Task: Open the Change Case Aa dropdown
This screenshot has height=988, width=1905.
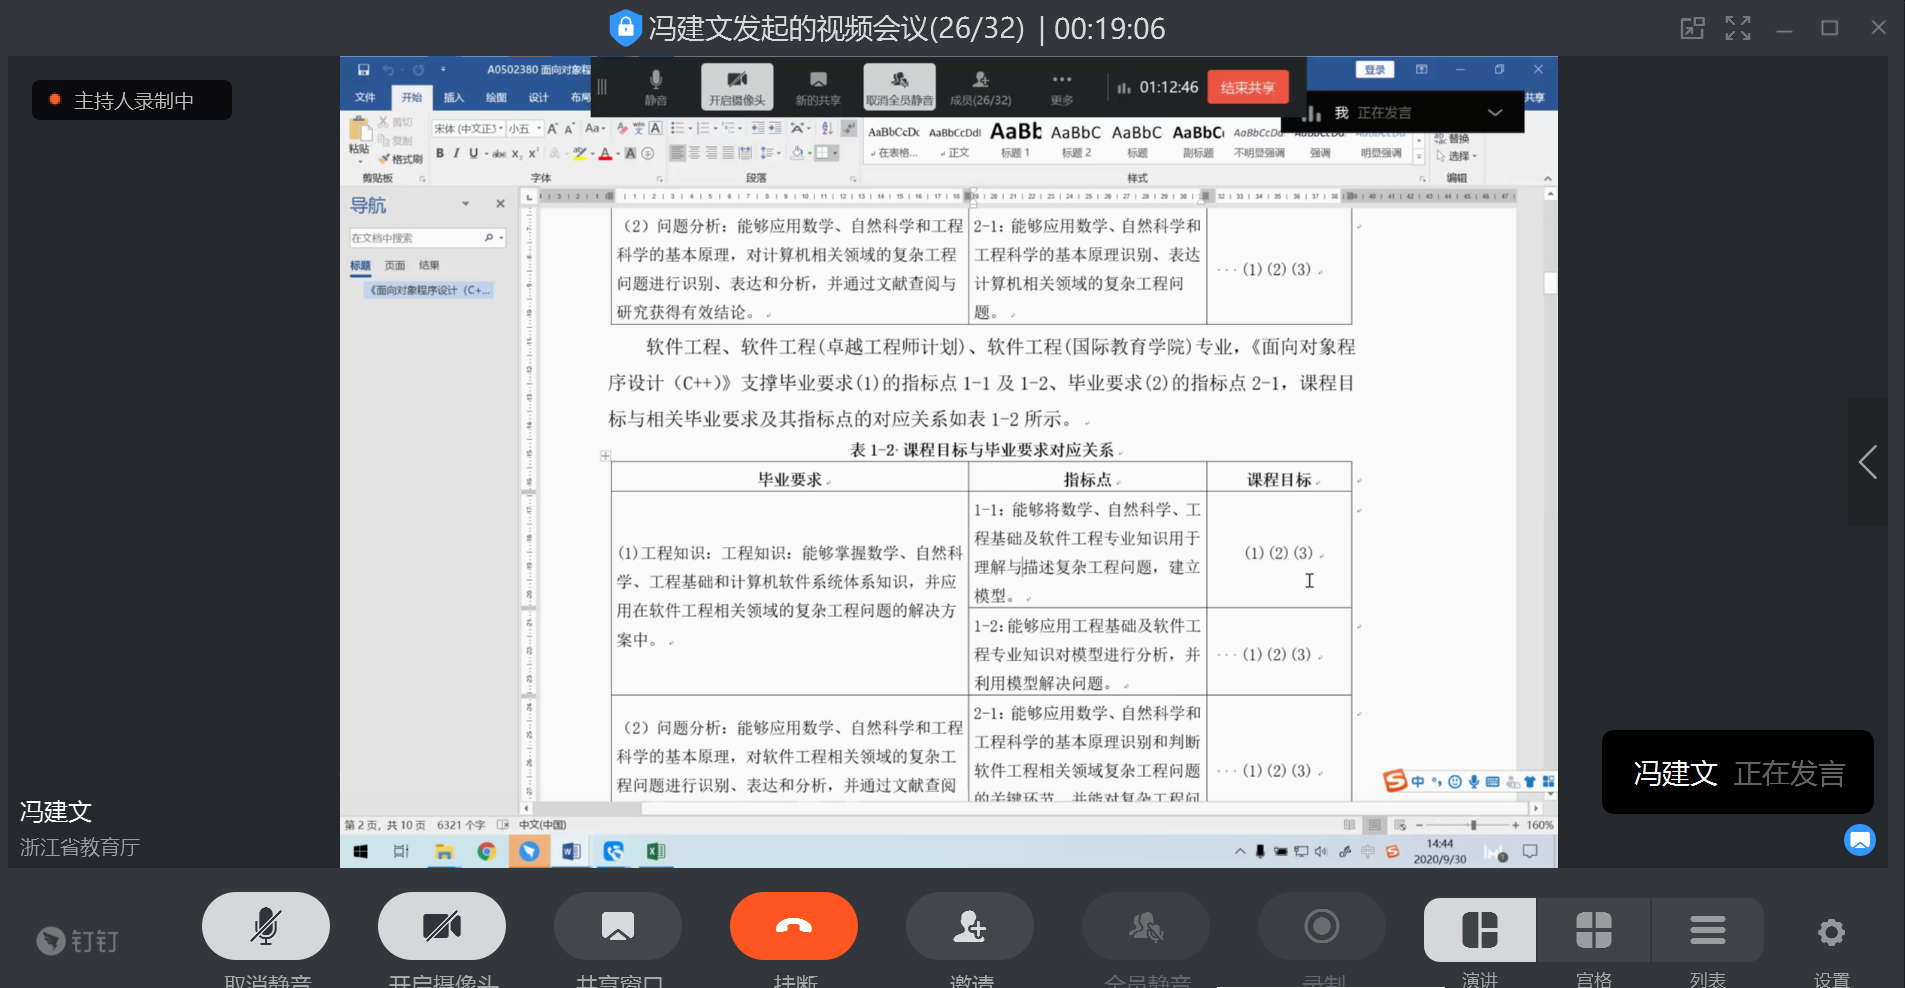Action: tap(595, 128)
